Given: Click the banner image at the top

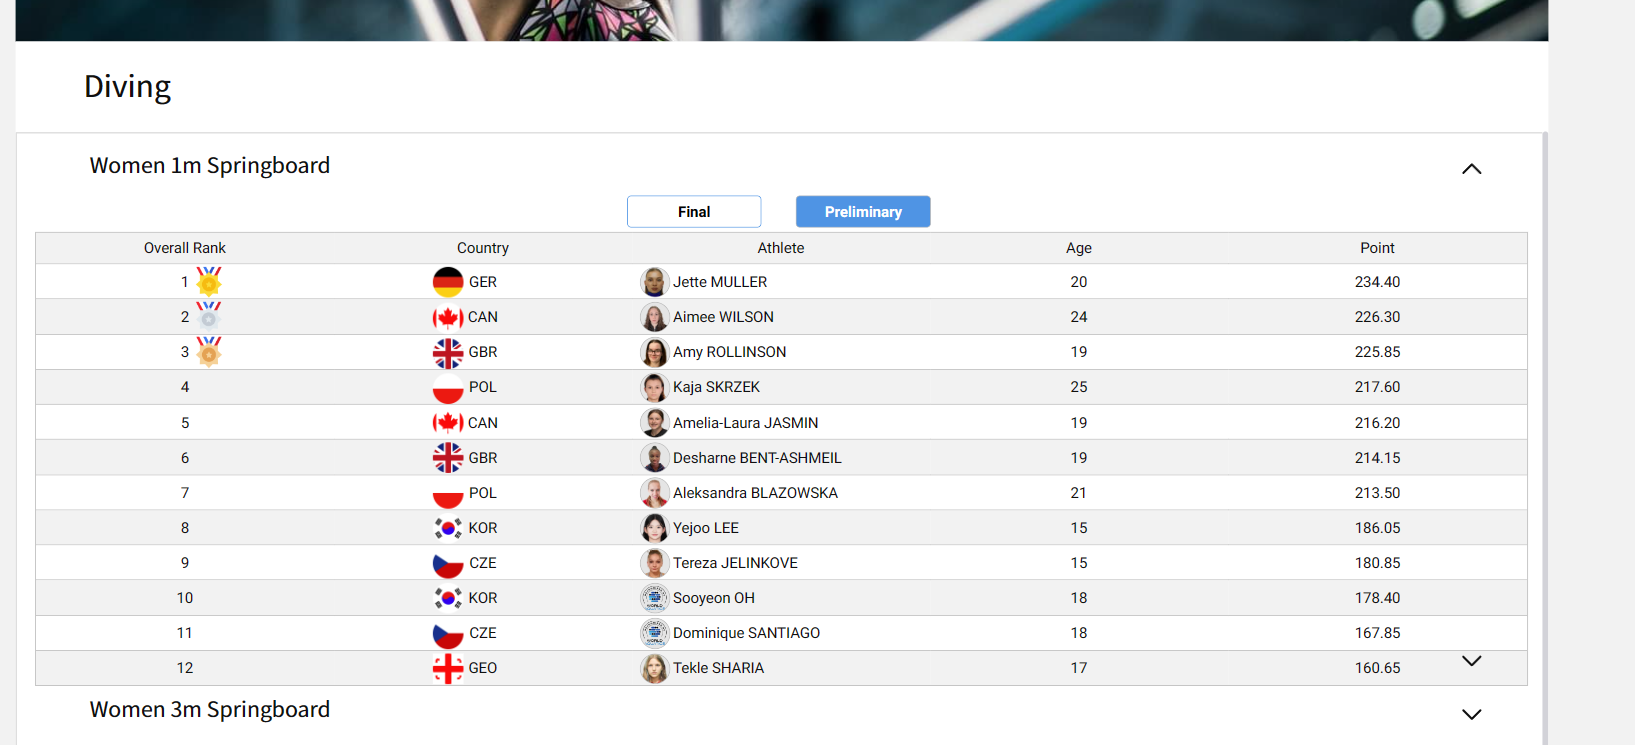Looking at the screenshot, I should 782,20.
